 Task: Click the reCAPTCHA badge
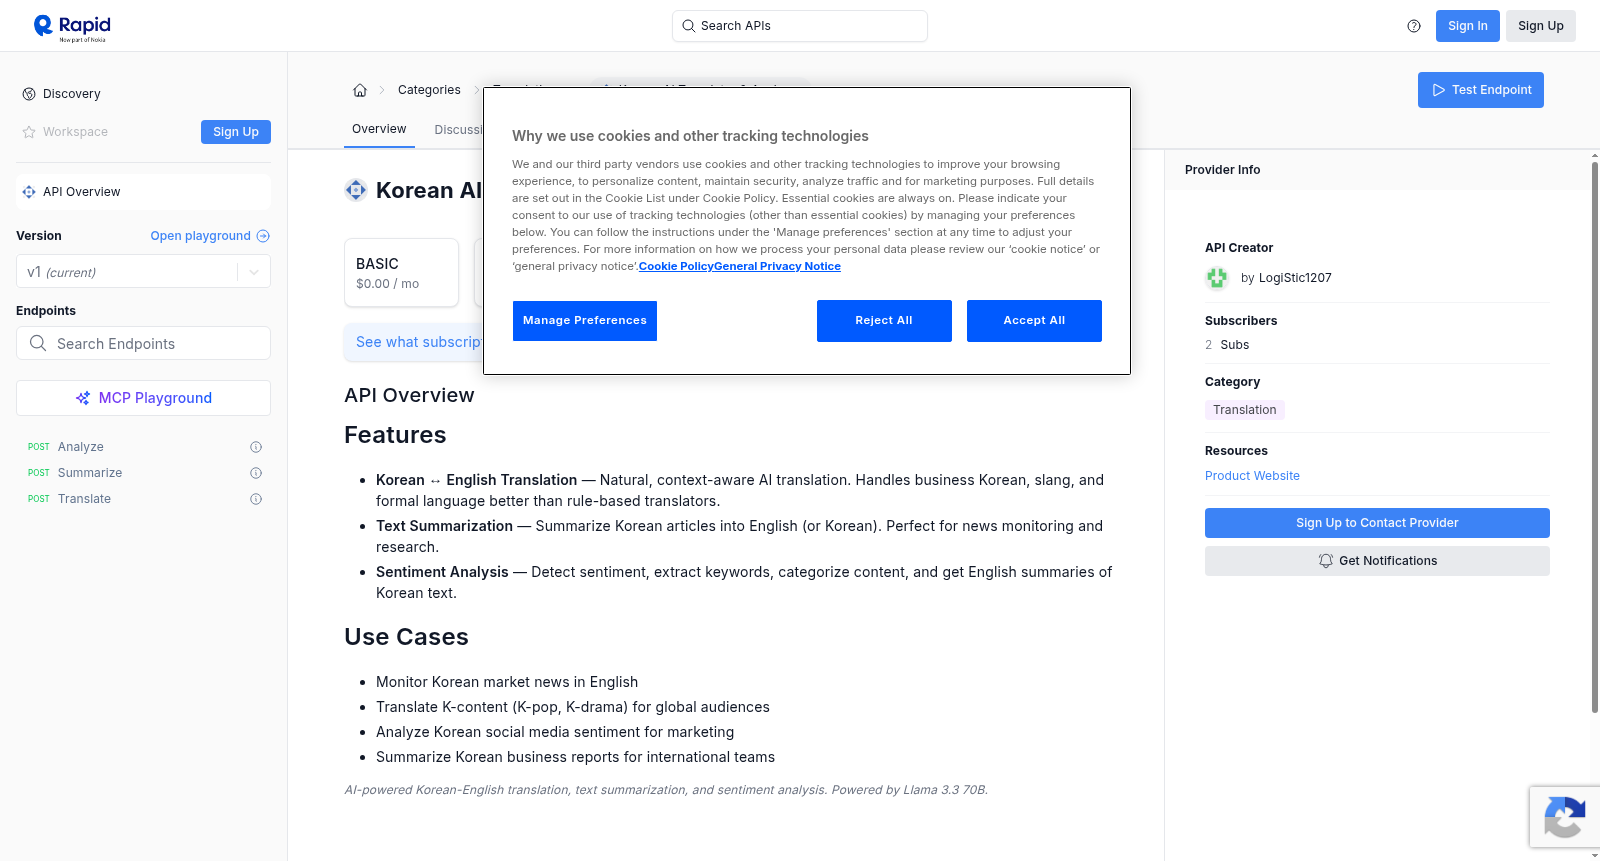click(x=1564, y=817)
